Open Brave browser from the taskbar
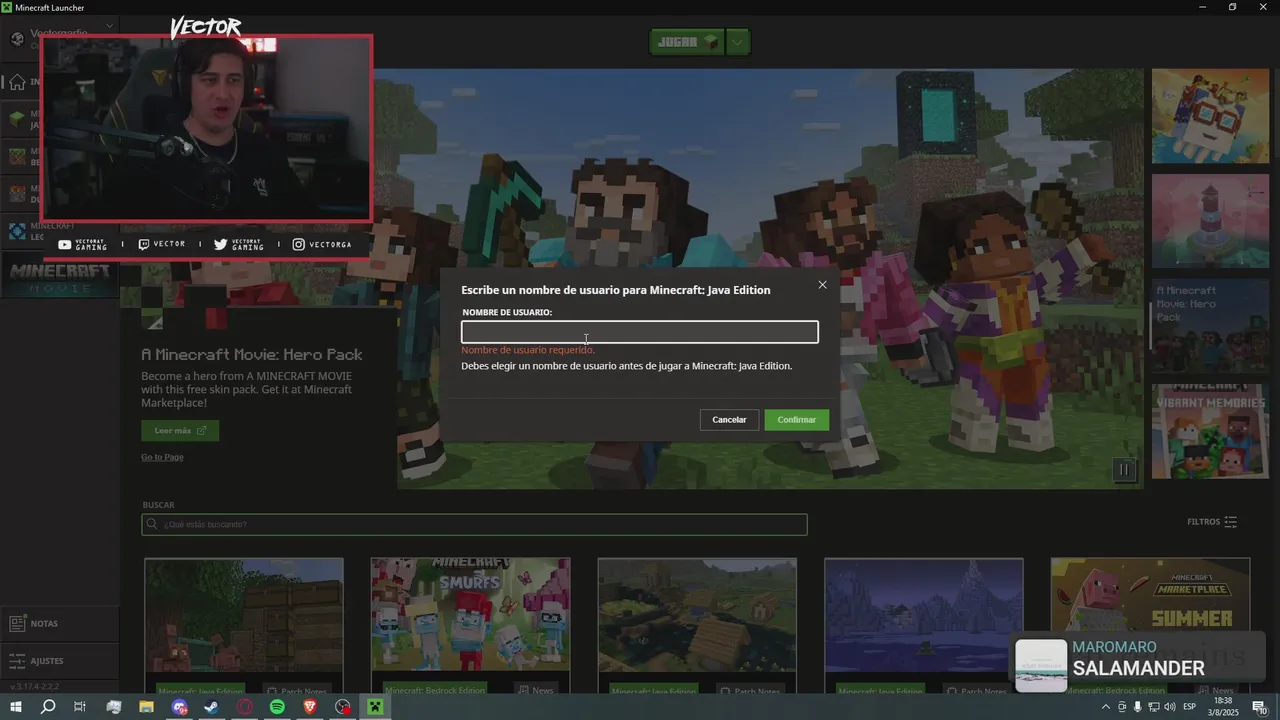The image size is (1280, 720). 310,707
